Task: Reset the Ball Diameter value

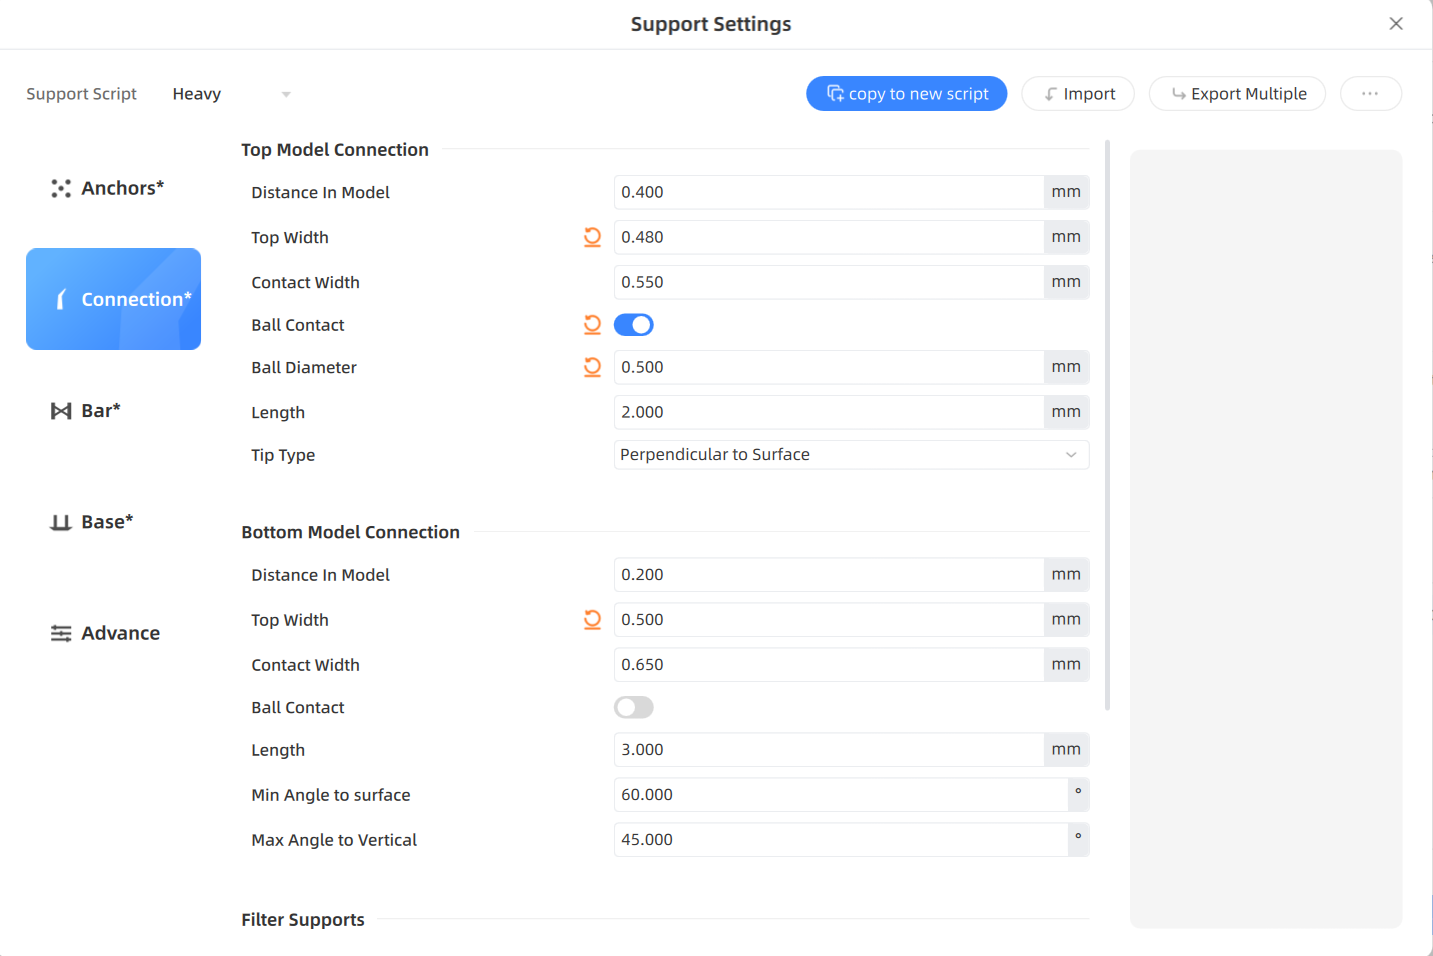Action: [x=592, y=367]
